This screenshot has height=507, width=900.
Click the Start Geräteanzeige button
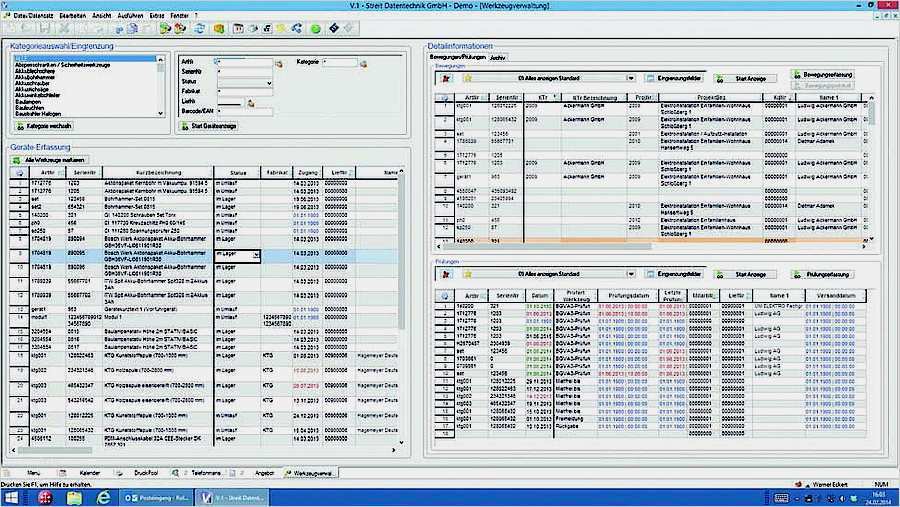[x=211, y=126]
